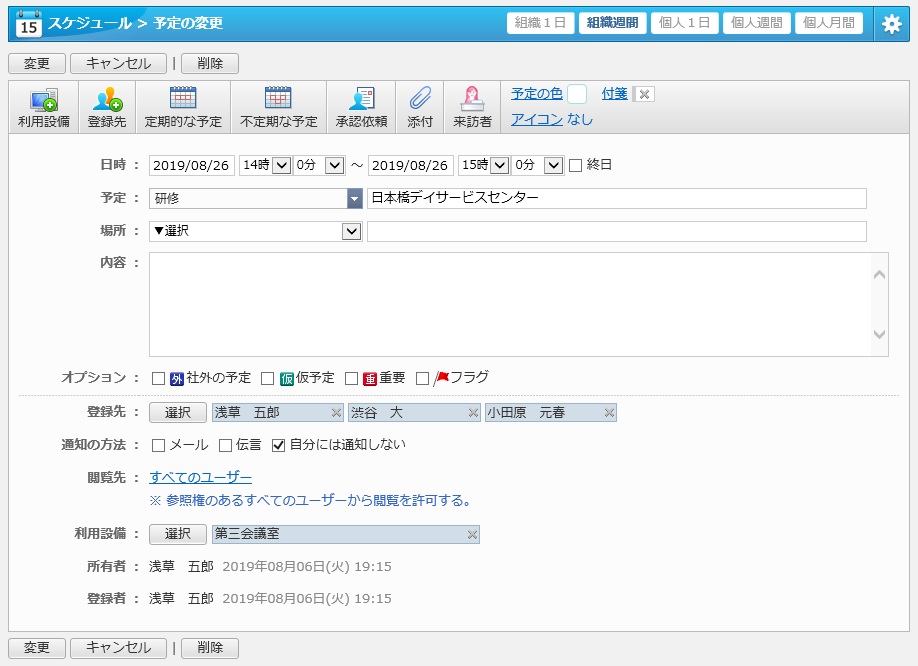Click the top 削除 button
This screenshot has height=666, width=918.
click(210, 63)
